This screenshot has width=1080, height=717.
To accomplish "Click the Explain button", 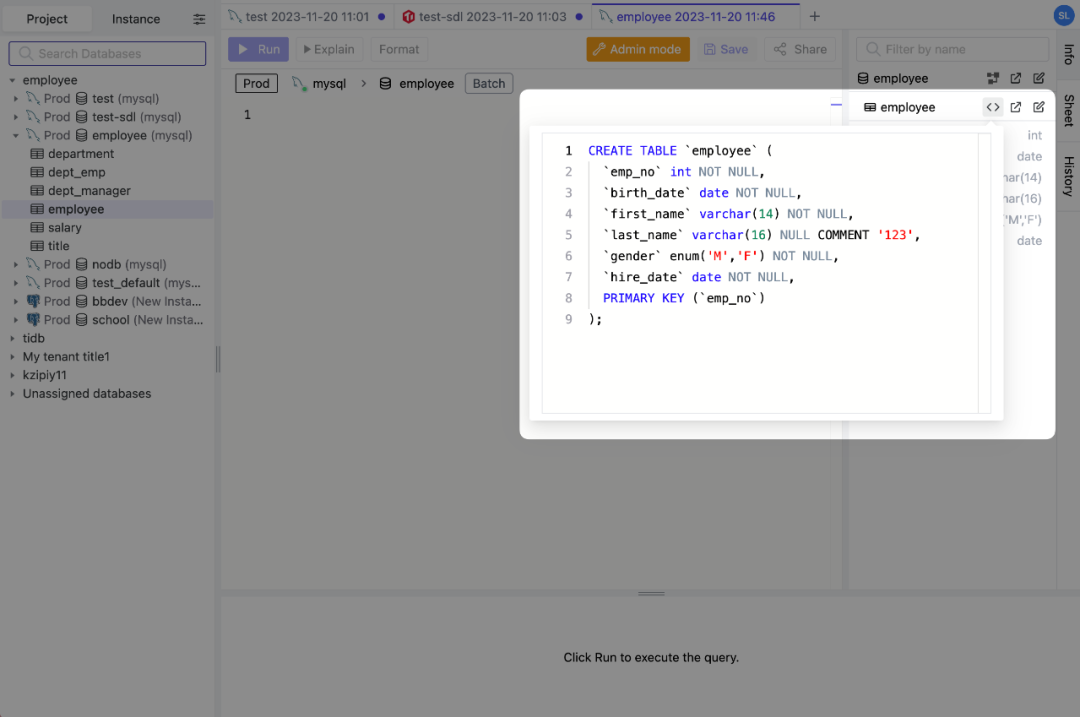I will click(329, 50).
